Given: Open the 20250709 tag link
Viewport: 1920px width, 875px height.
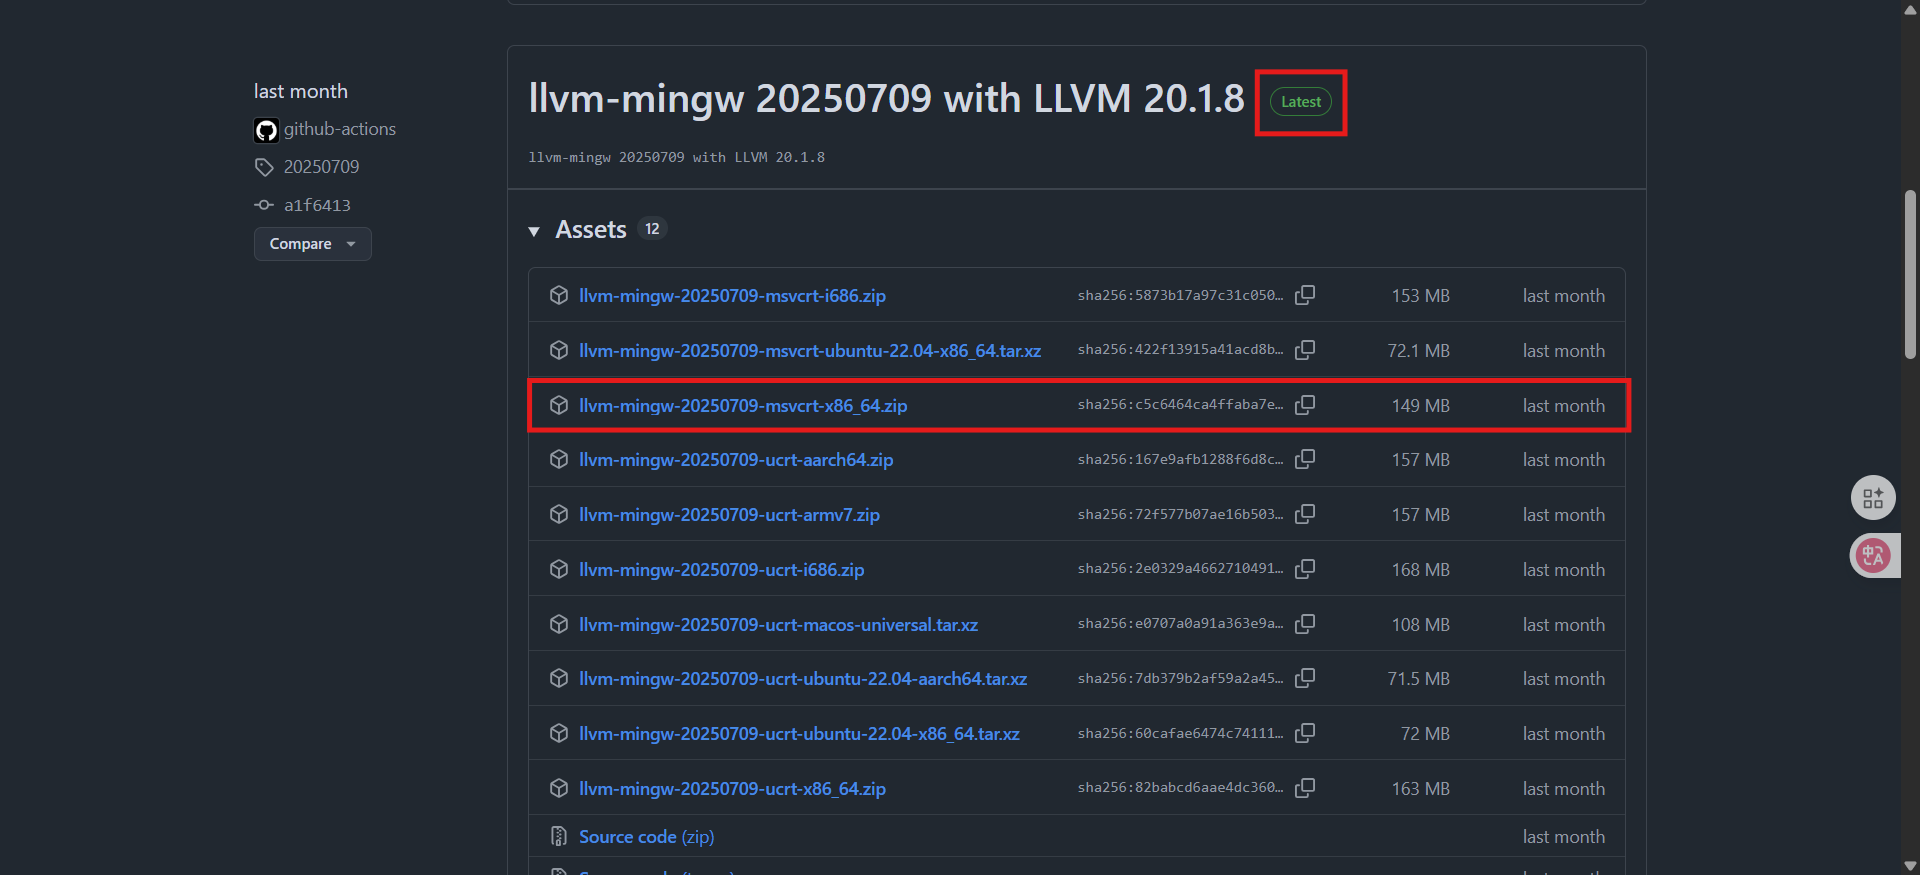Looking at the screenshot, I should click(321, 167).
